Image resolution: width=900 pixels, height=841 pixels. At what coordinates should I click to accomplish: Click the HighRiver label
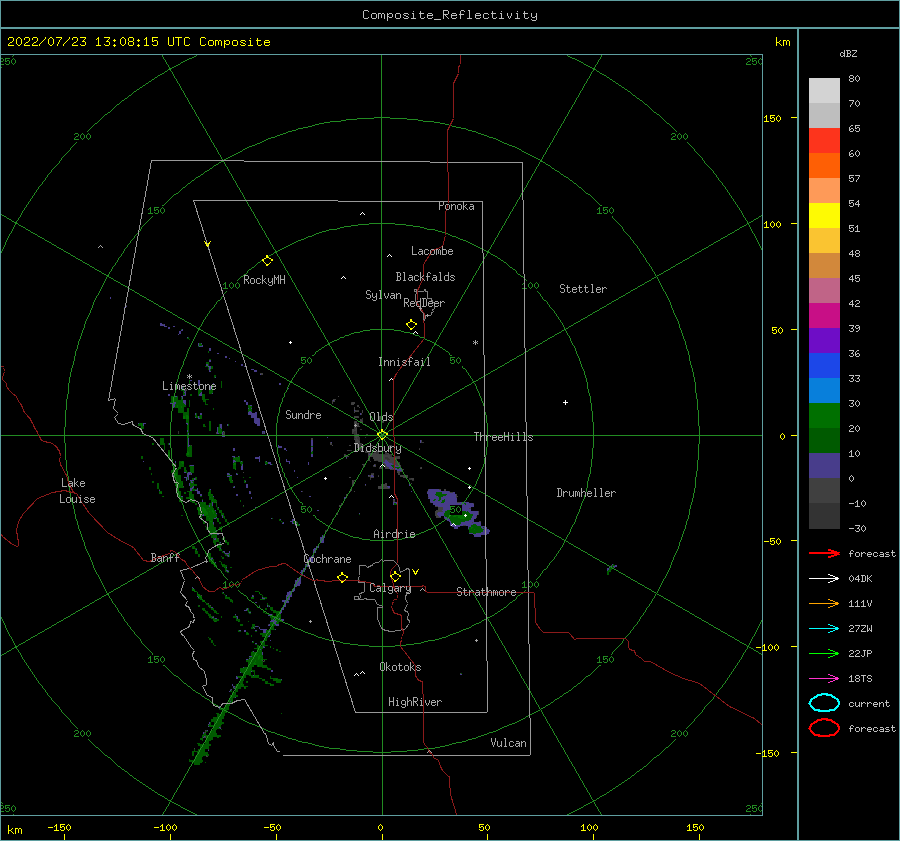pos(415,702)
